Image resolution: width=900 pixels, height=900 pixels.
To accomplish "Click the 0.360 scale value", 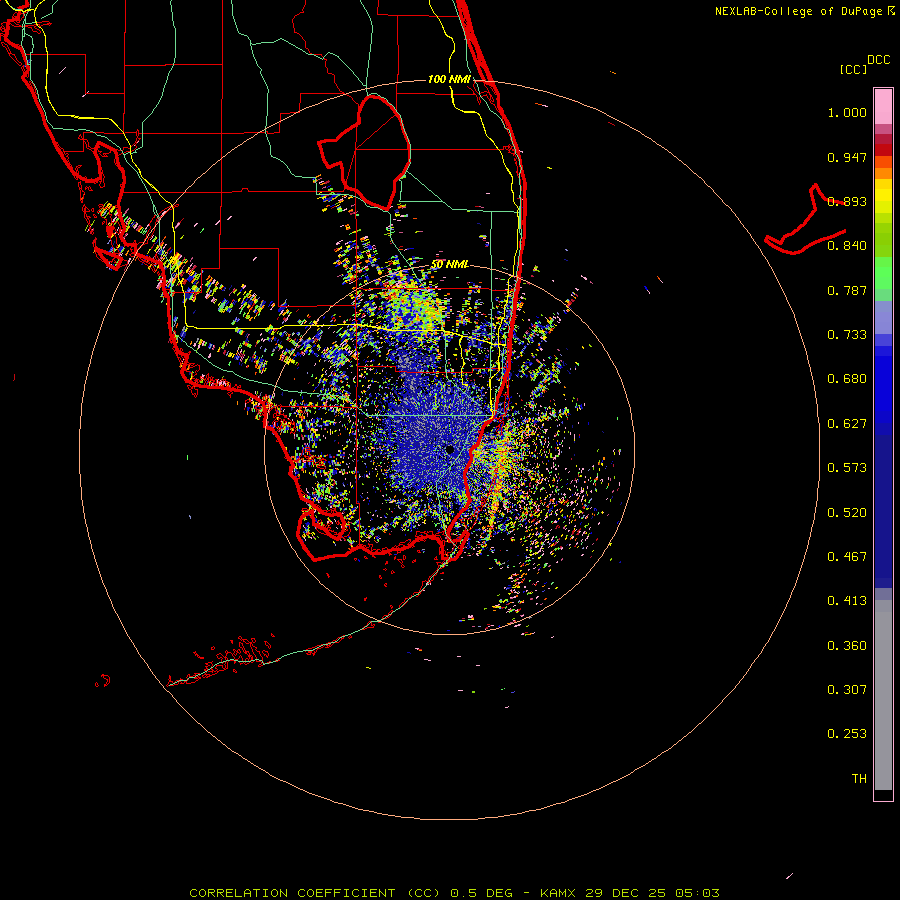I will (847, 646).
